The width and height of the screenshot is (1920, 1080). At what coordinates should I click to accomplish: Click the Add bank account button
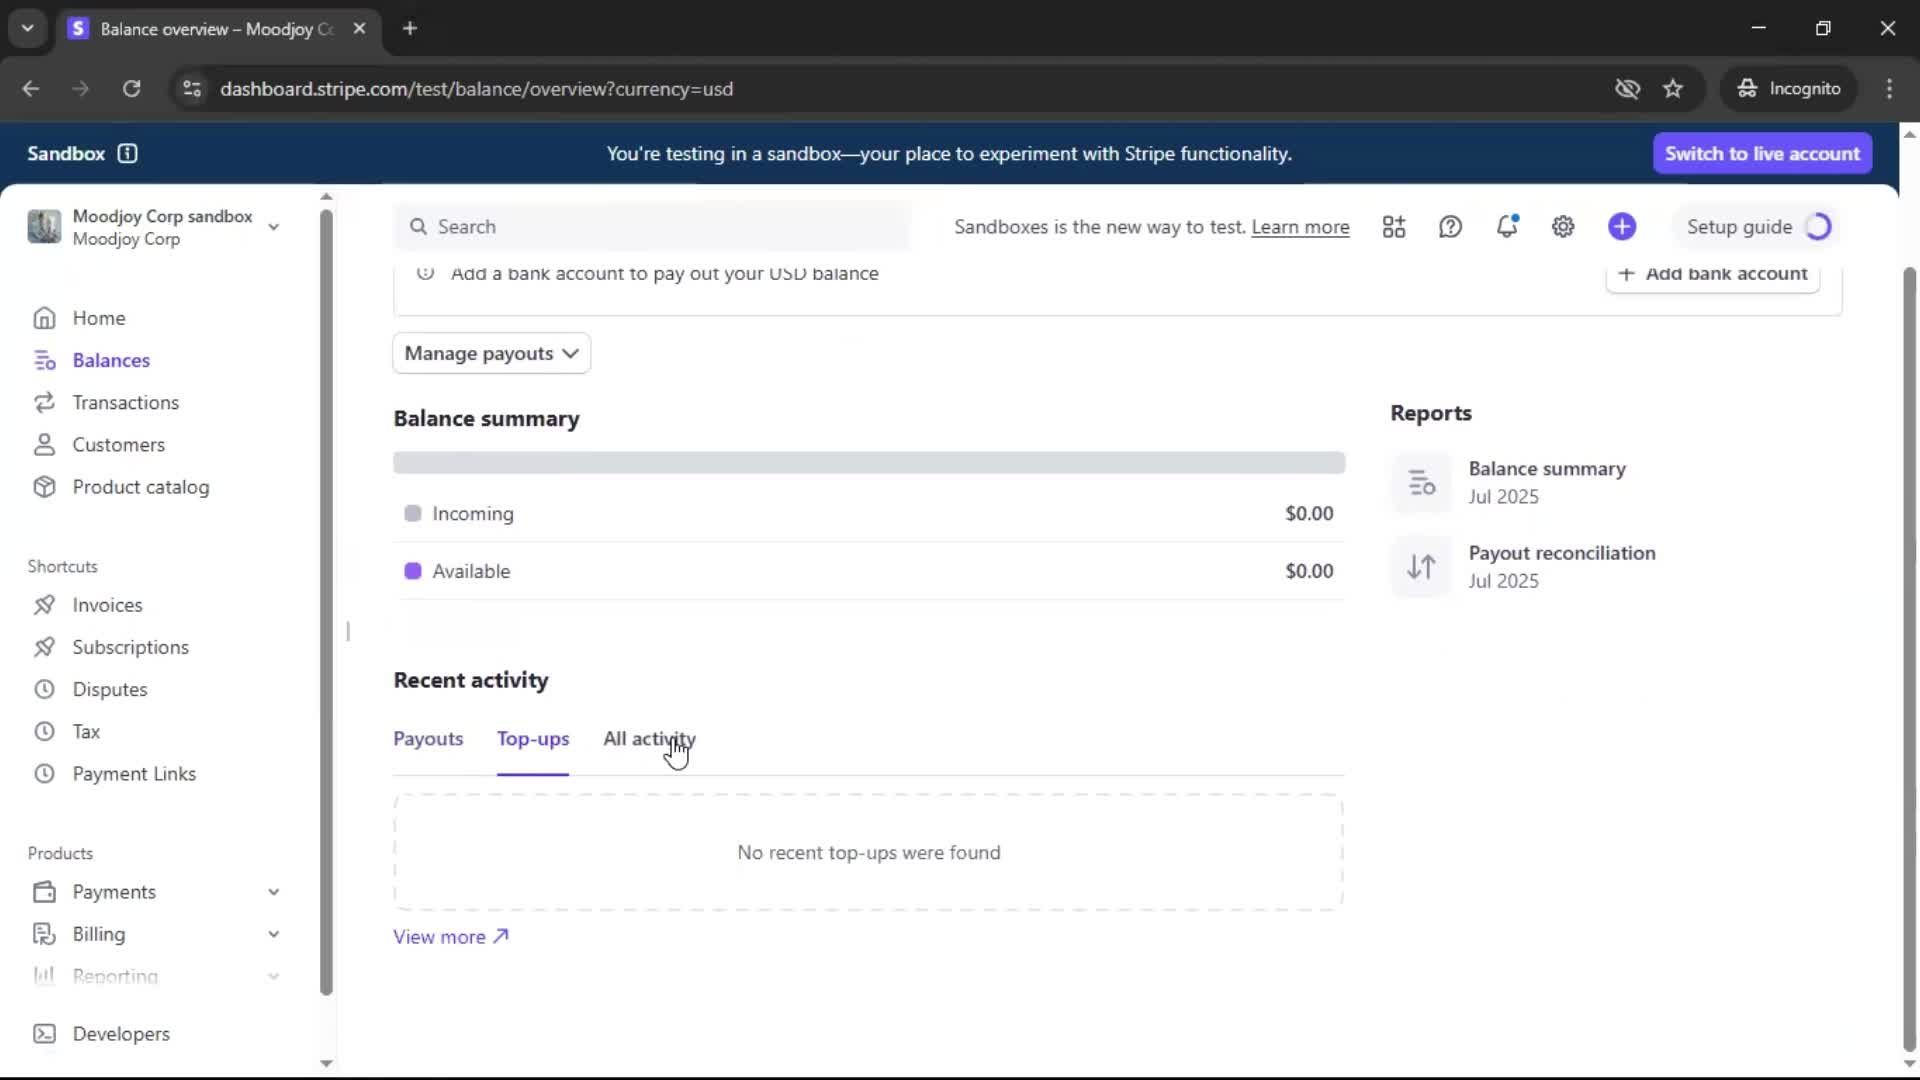coord(1712,274)
